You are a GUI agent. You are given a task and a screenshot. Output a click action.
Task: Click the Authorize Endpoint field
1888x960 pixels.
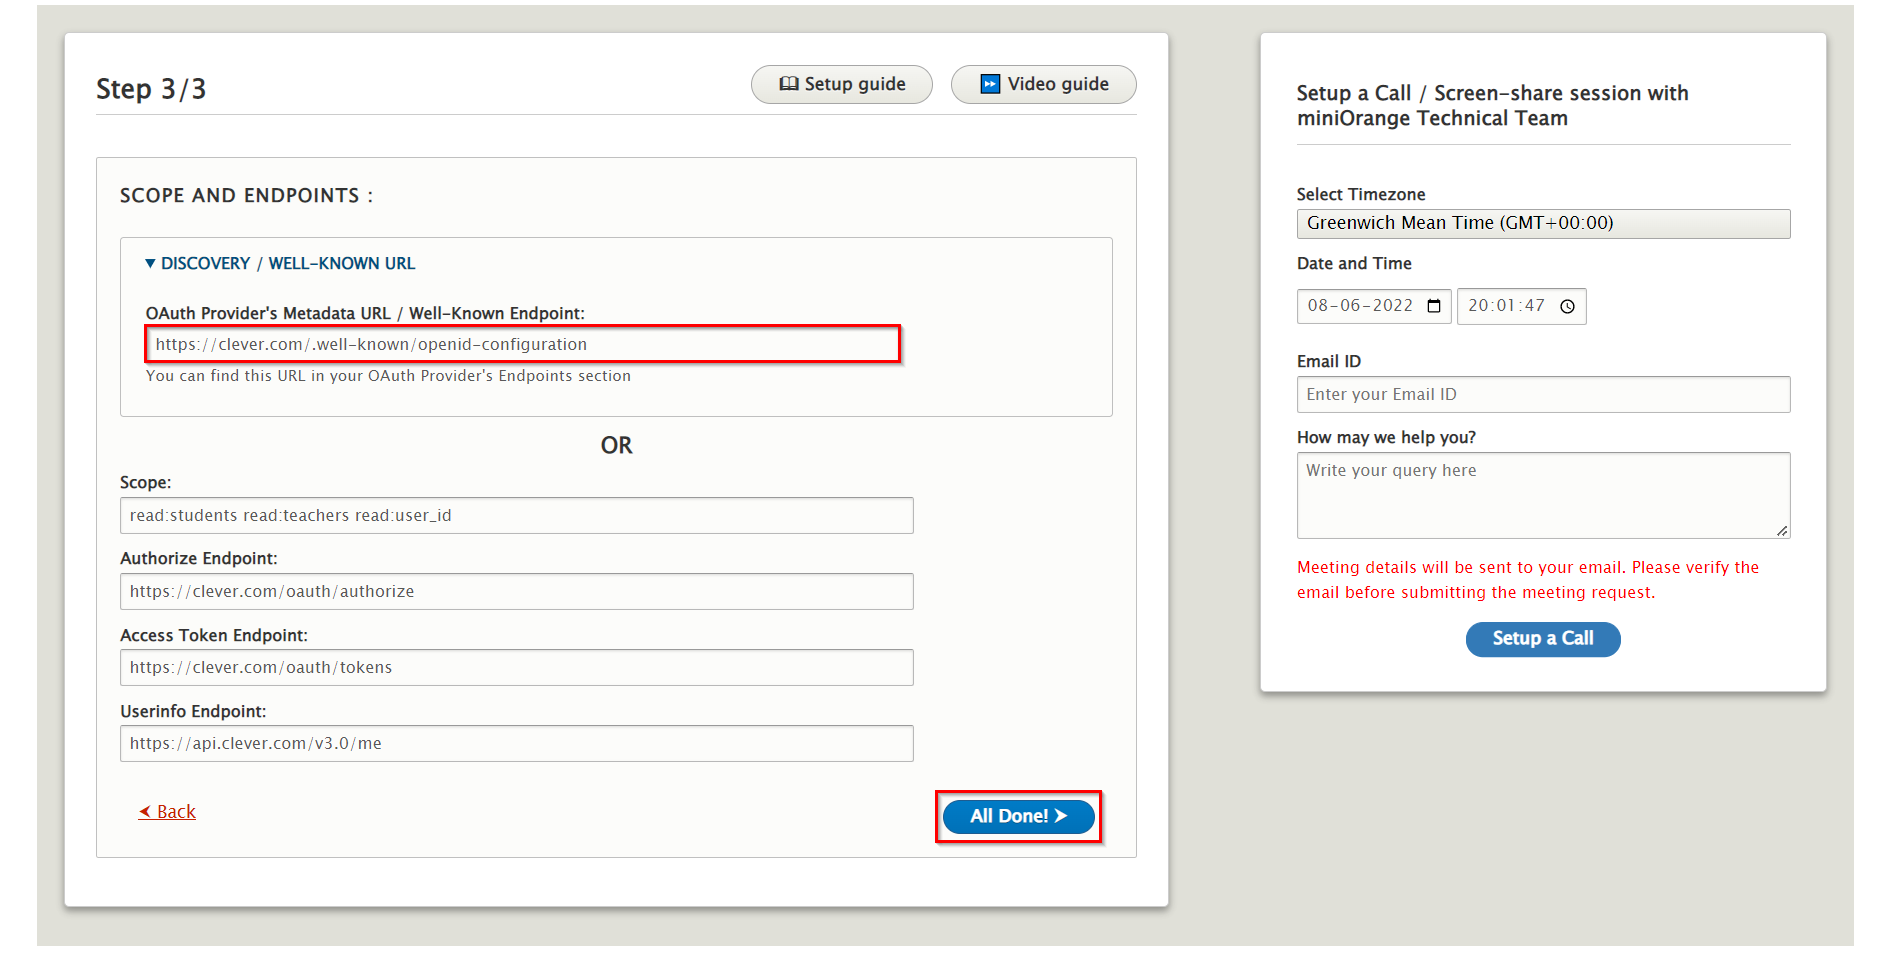tap(516, 591)
